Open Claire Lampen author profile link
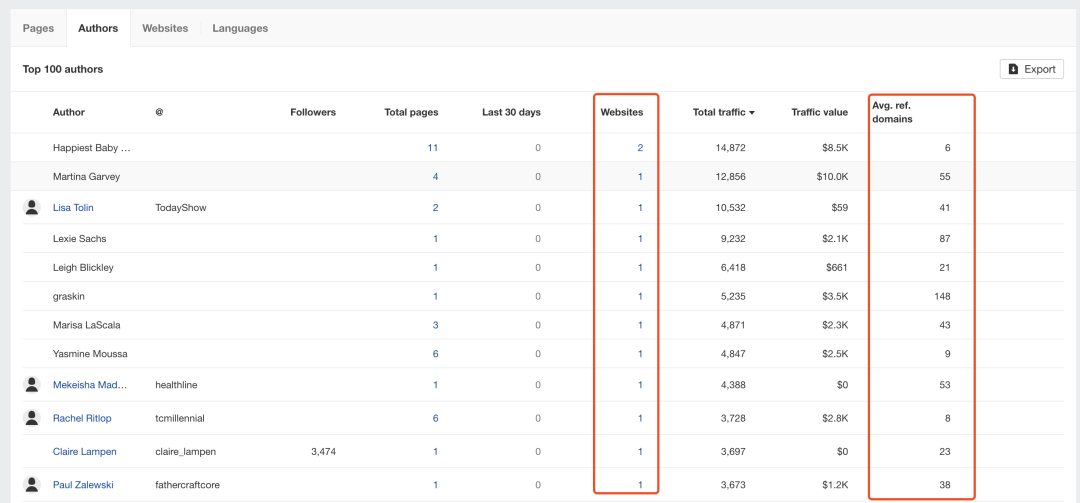Viewport: 1080px width, 503px height. (x=83, y=452)
